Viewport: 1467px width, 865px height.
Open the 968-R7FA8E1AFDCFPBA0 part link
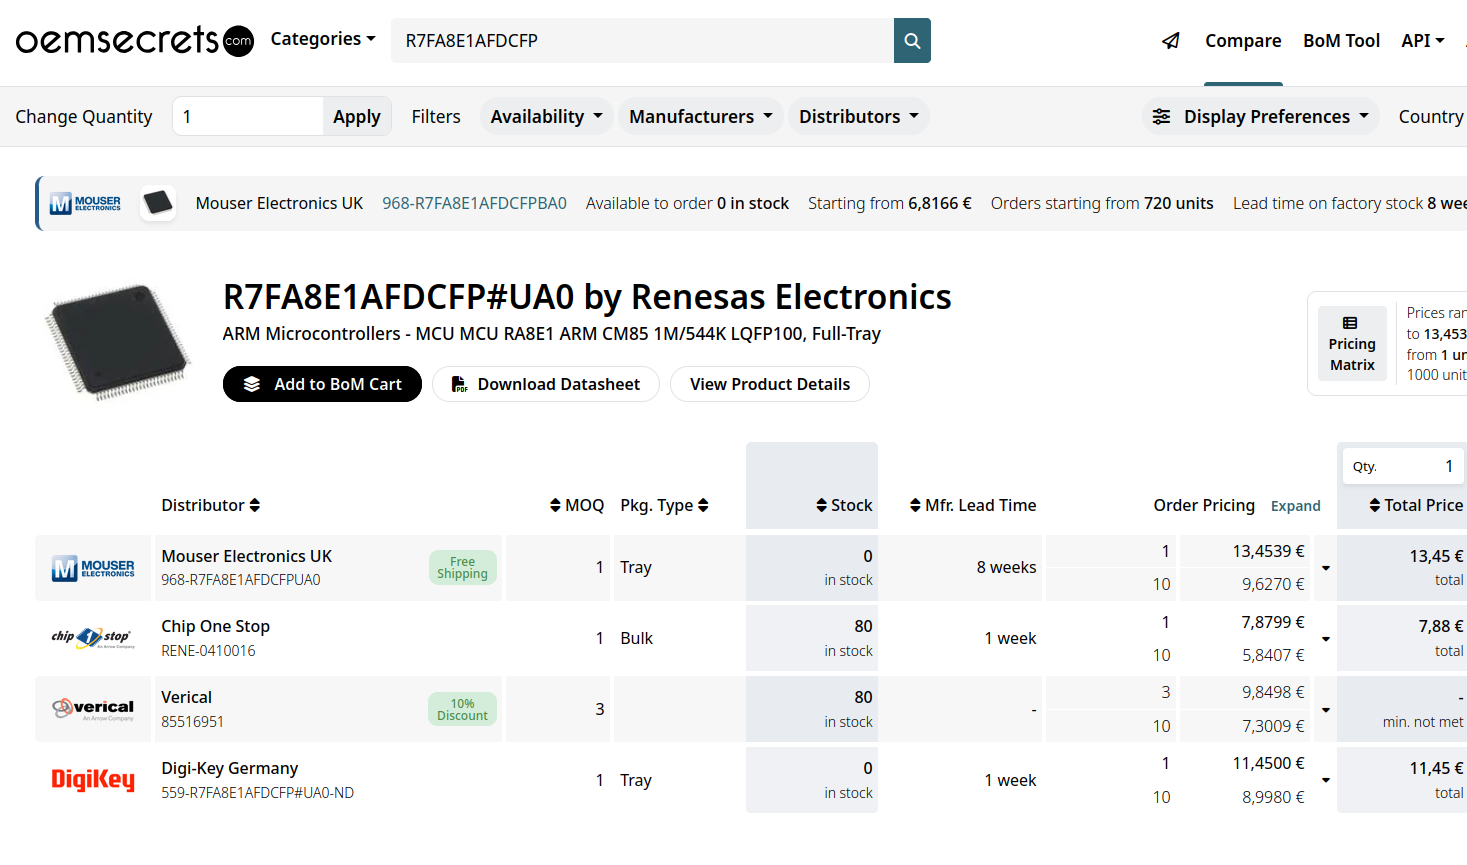point(474,203)
